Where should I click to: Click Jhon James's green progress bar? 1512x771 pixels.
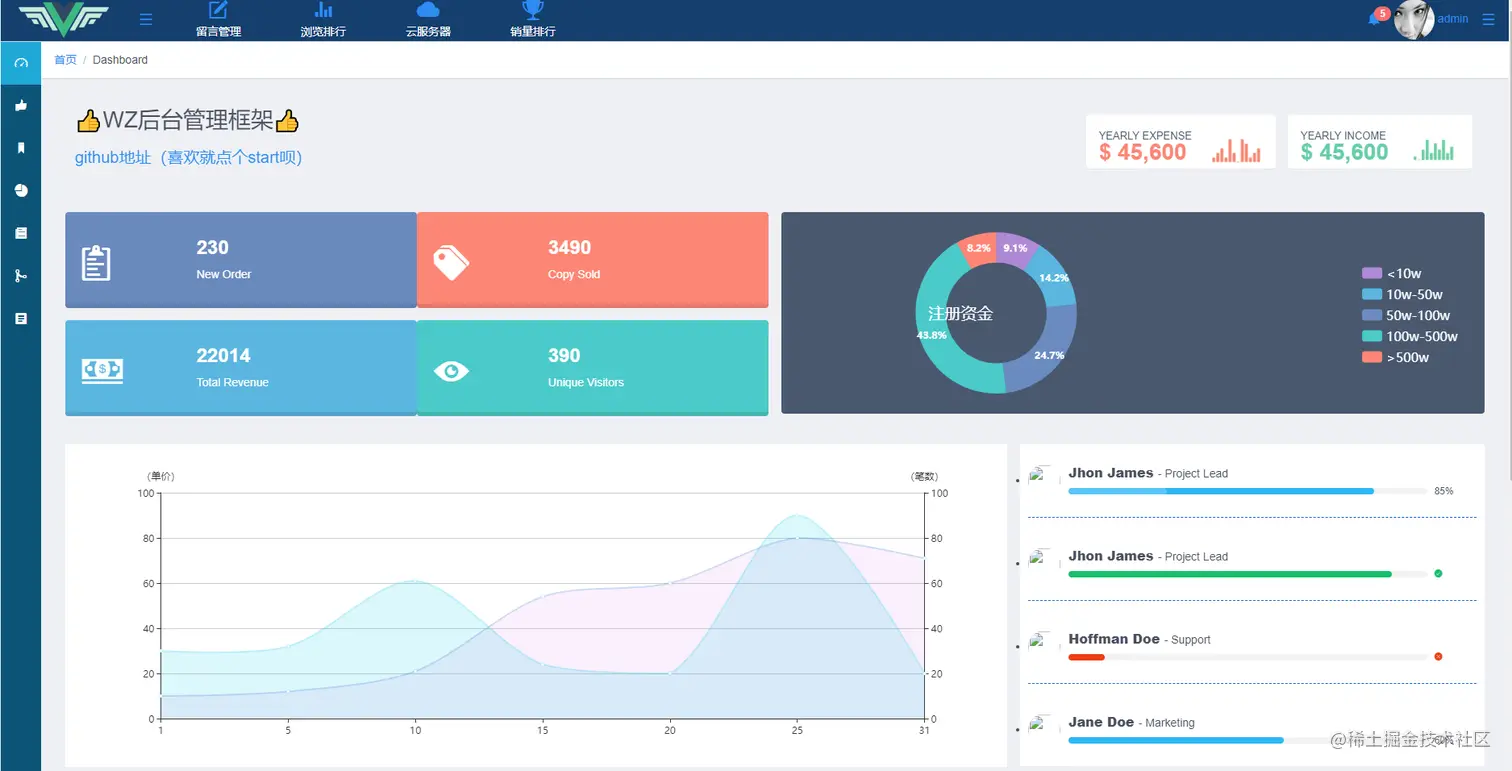1230,574
